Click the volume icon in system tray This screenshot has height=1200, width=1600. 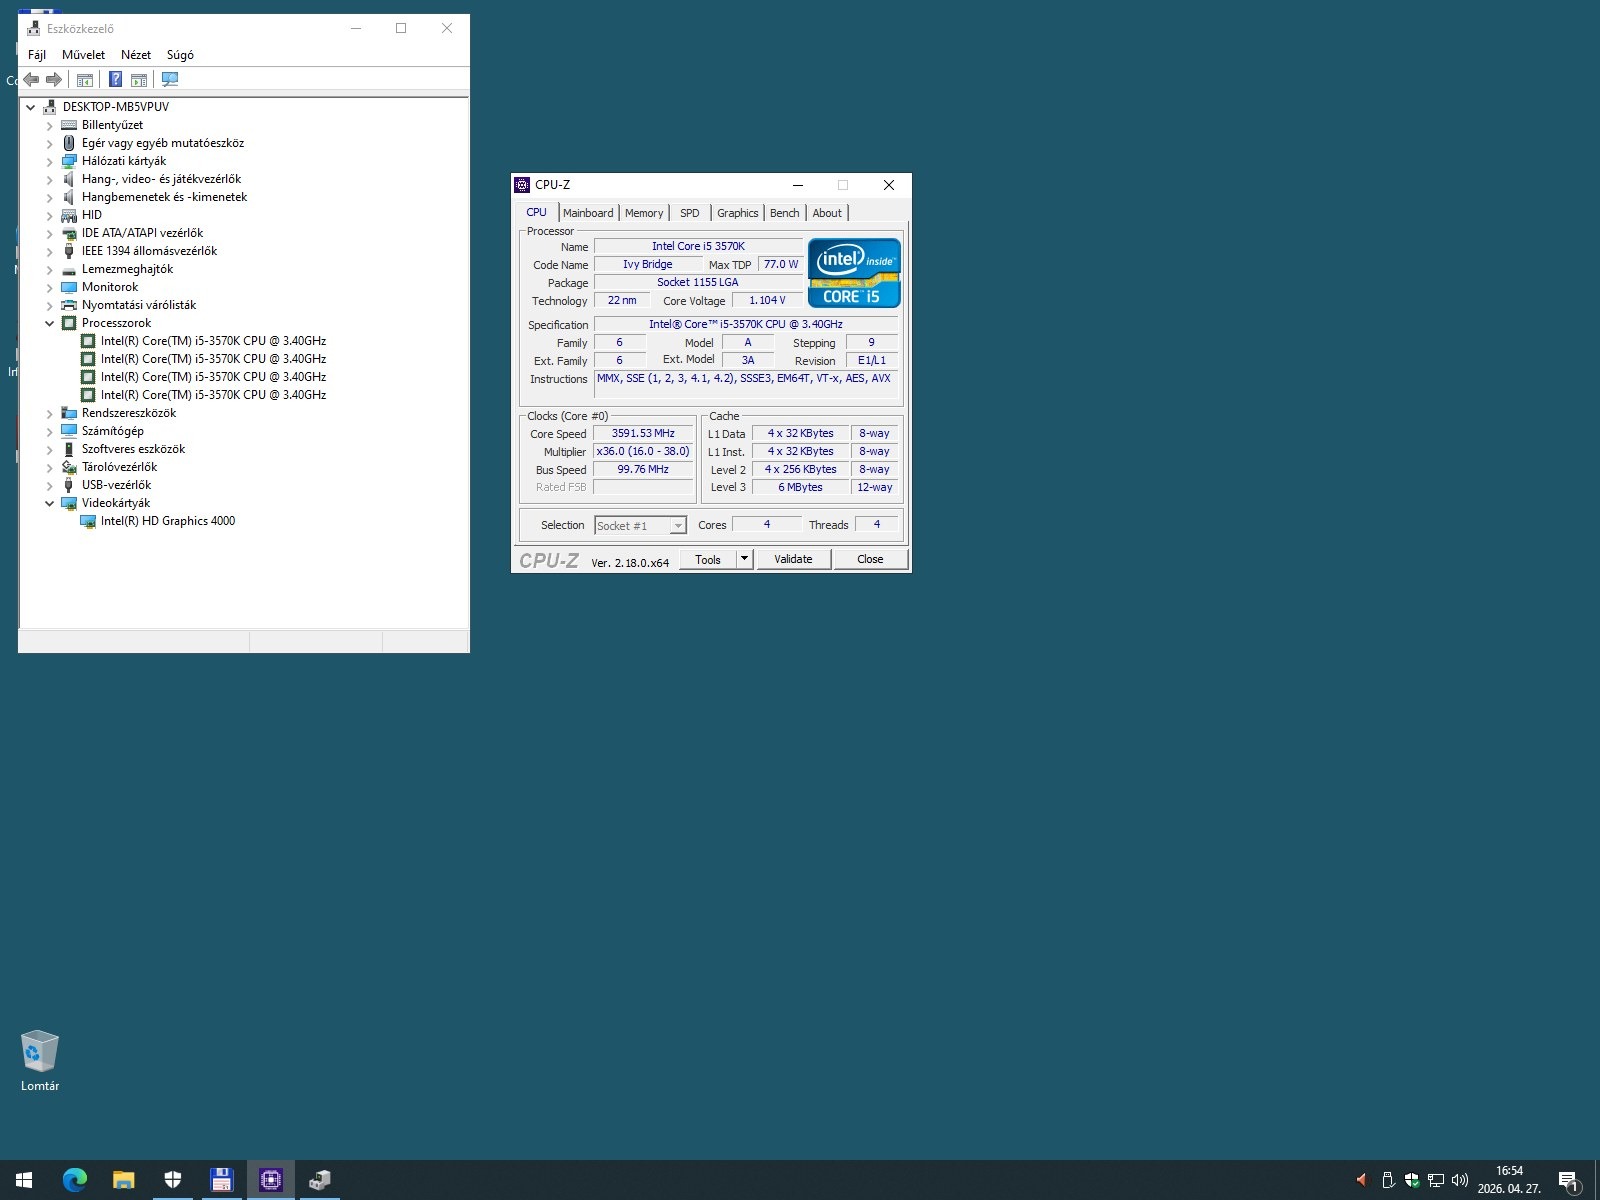(1459, 1180)
